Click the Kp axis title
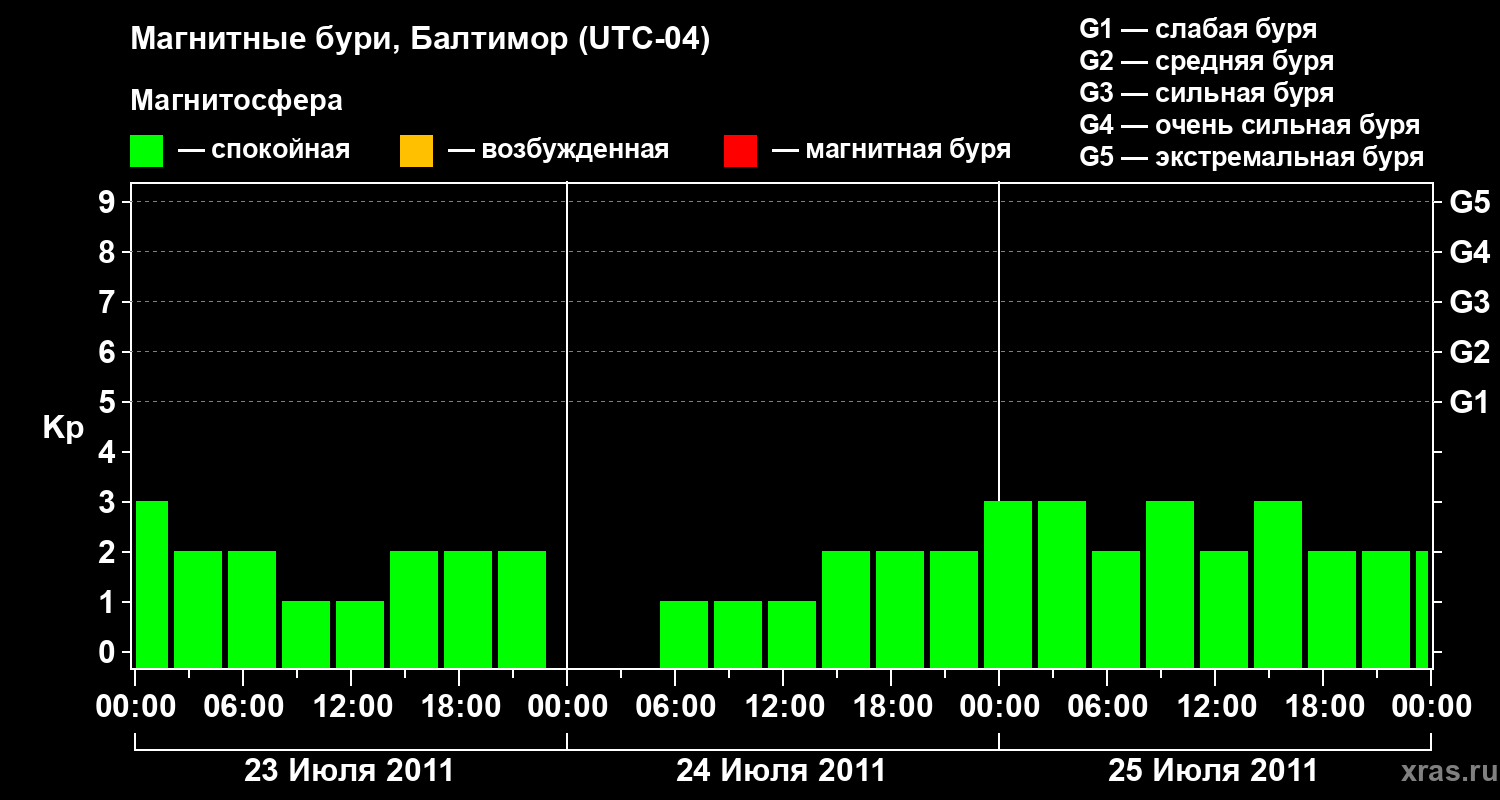This screenshot has height=800, width=1500. pyautogui.click(x=63, y=428)
